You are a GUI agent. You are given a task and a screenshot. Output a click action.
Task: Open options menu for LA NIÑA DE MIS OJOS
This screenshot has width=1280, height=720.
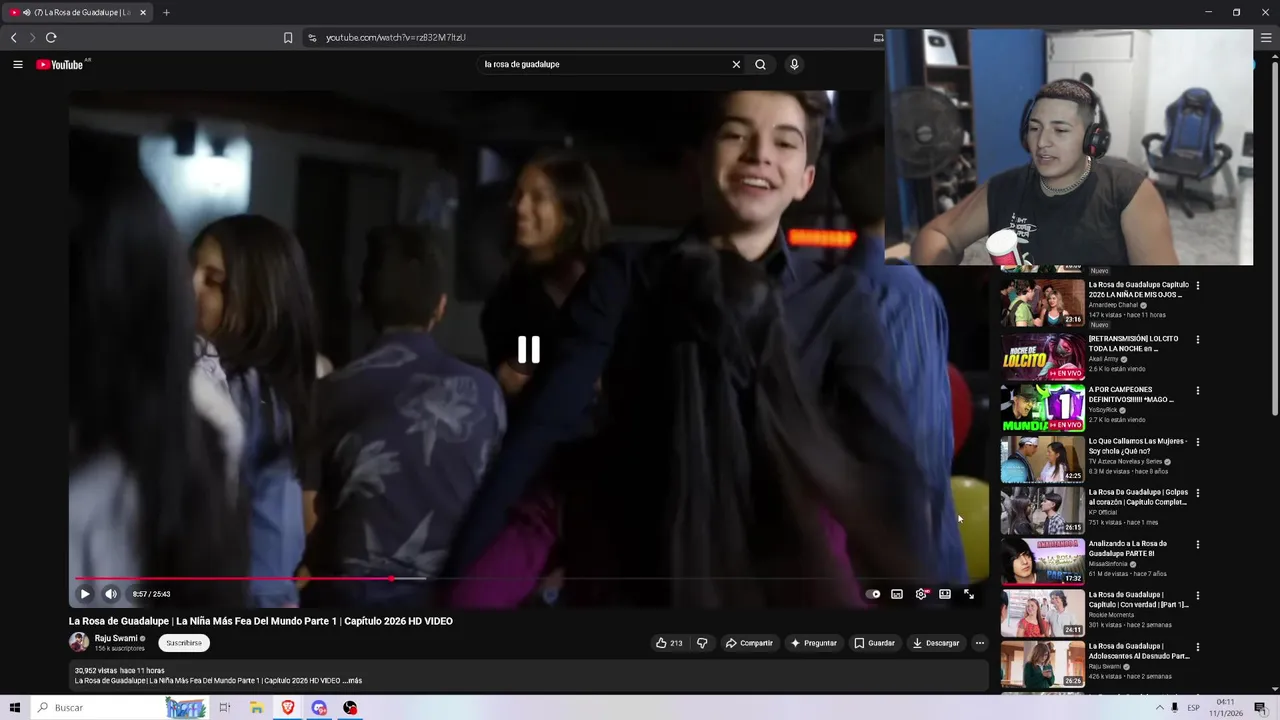[x=1198, y=286]
